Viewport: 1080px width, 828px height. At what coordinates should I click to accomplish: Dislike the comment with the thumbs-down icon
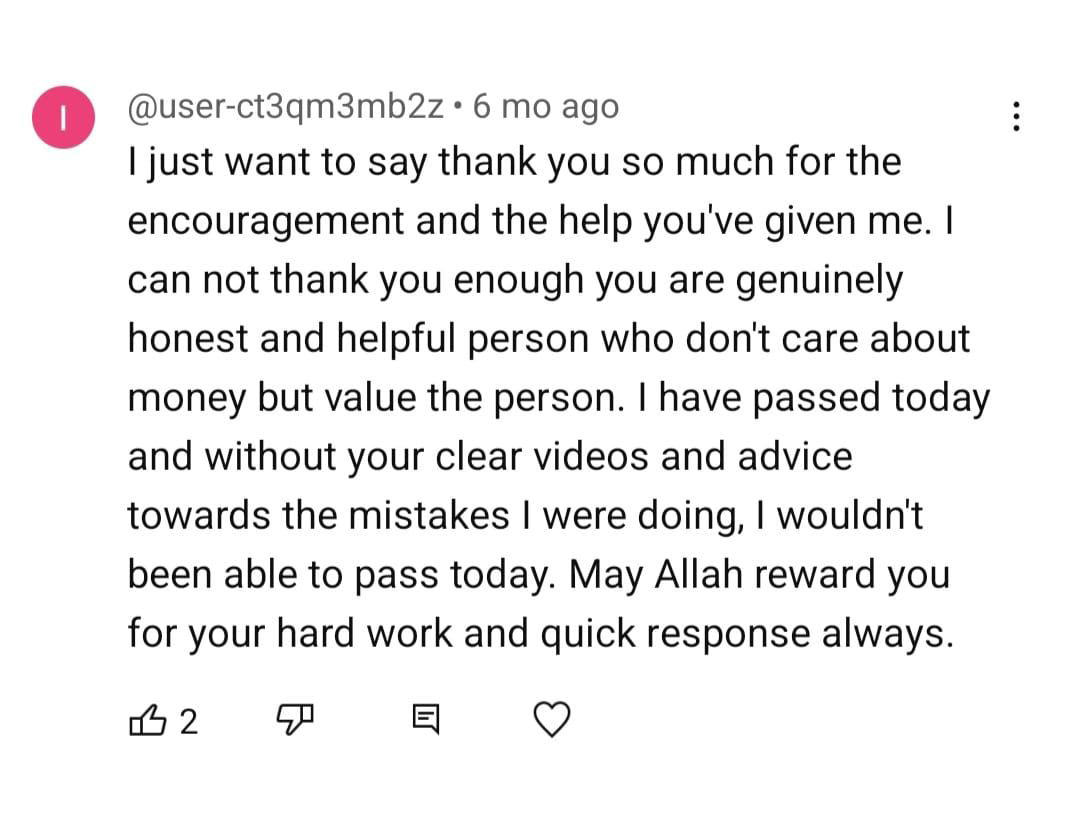click(x=295, y=721)
